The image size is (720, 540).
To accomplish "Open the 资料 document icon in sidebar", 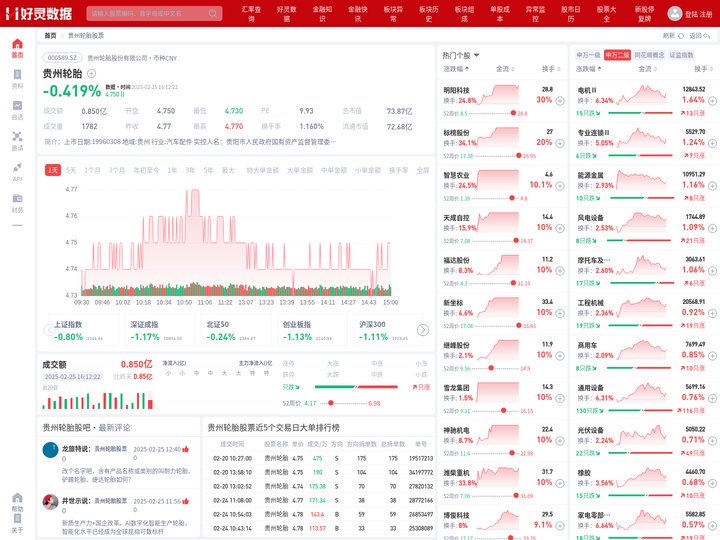I will (17, 75).
